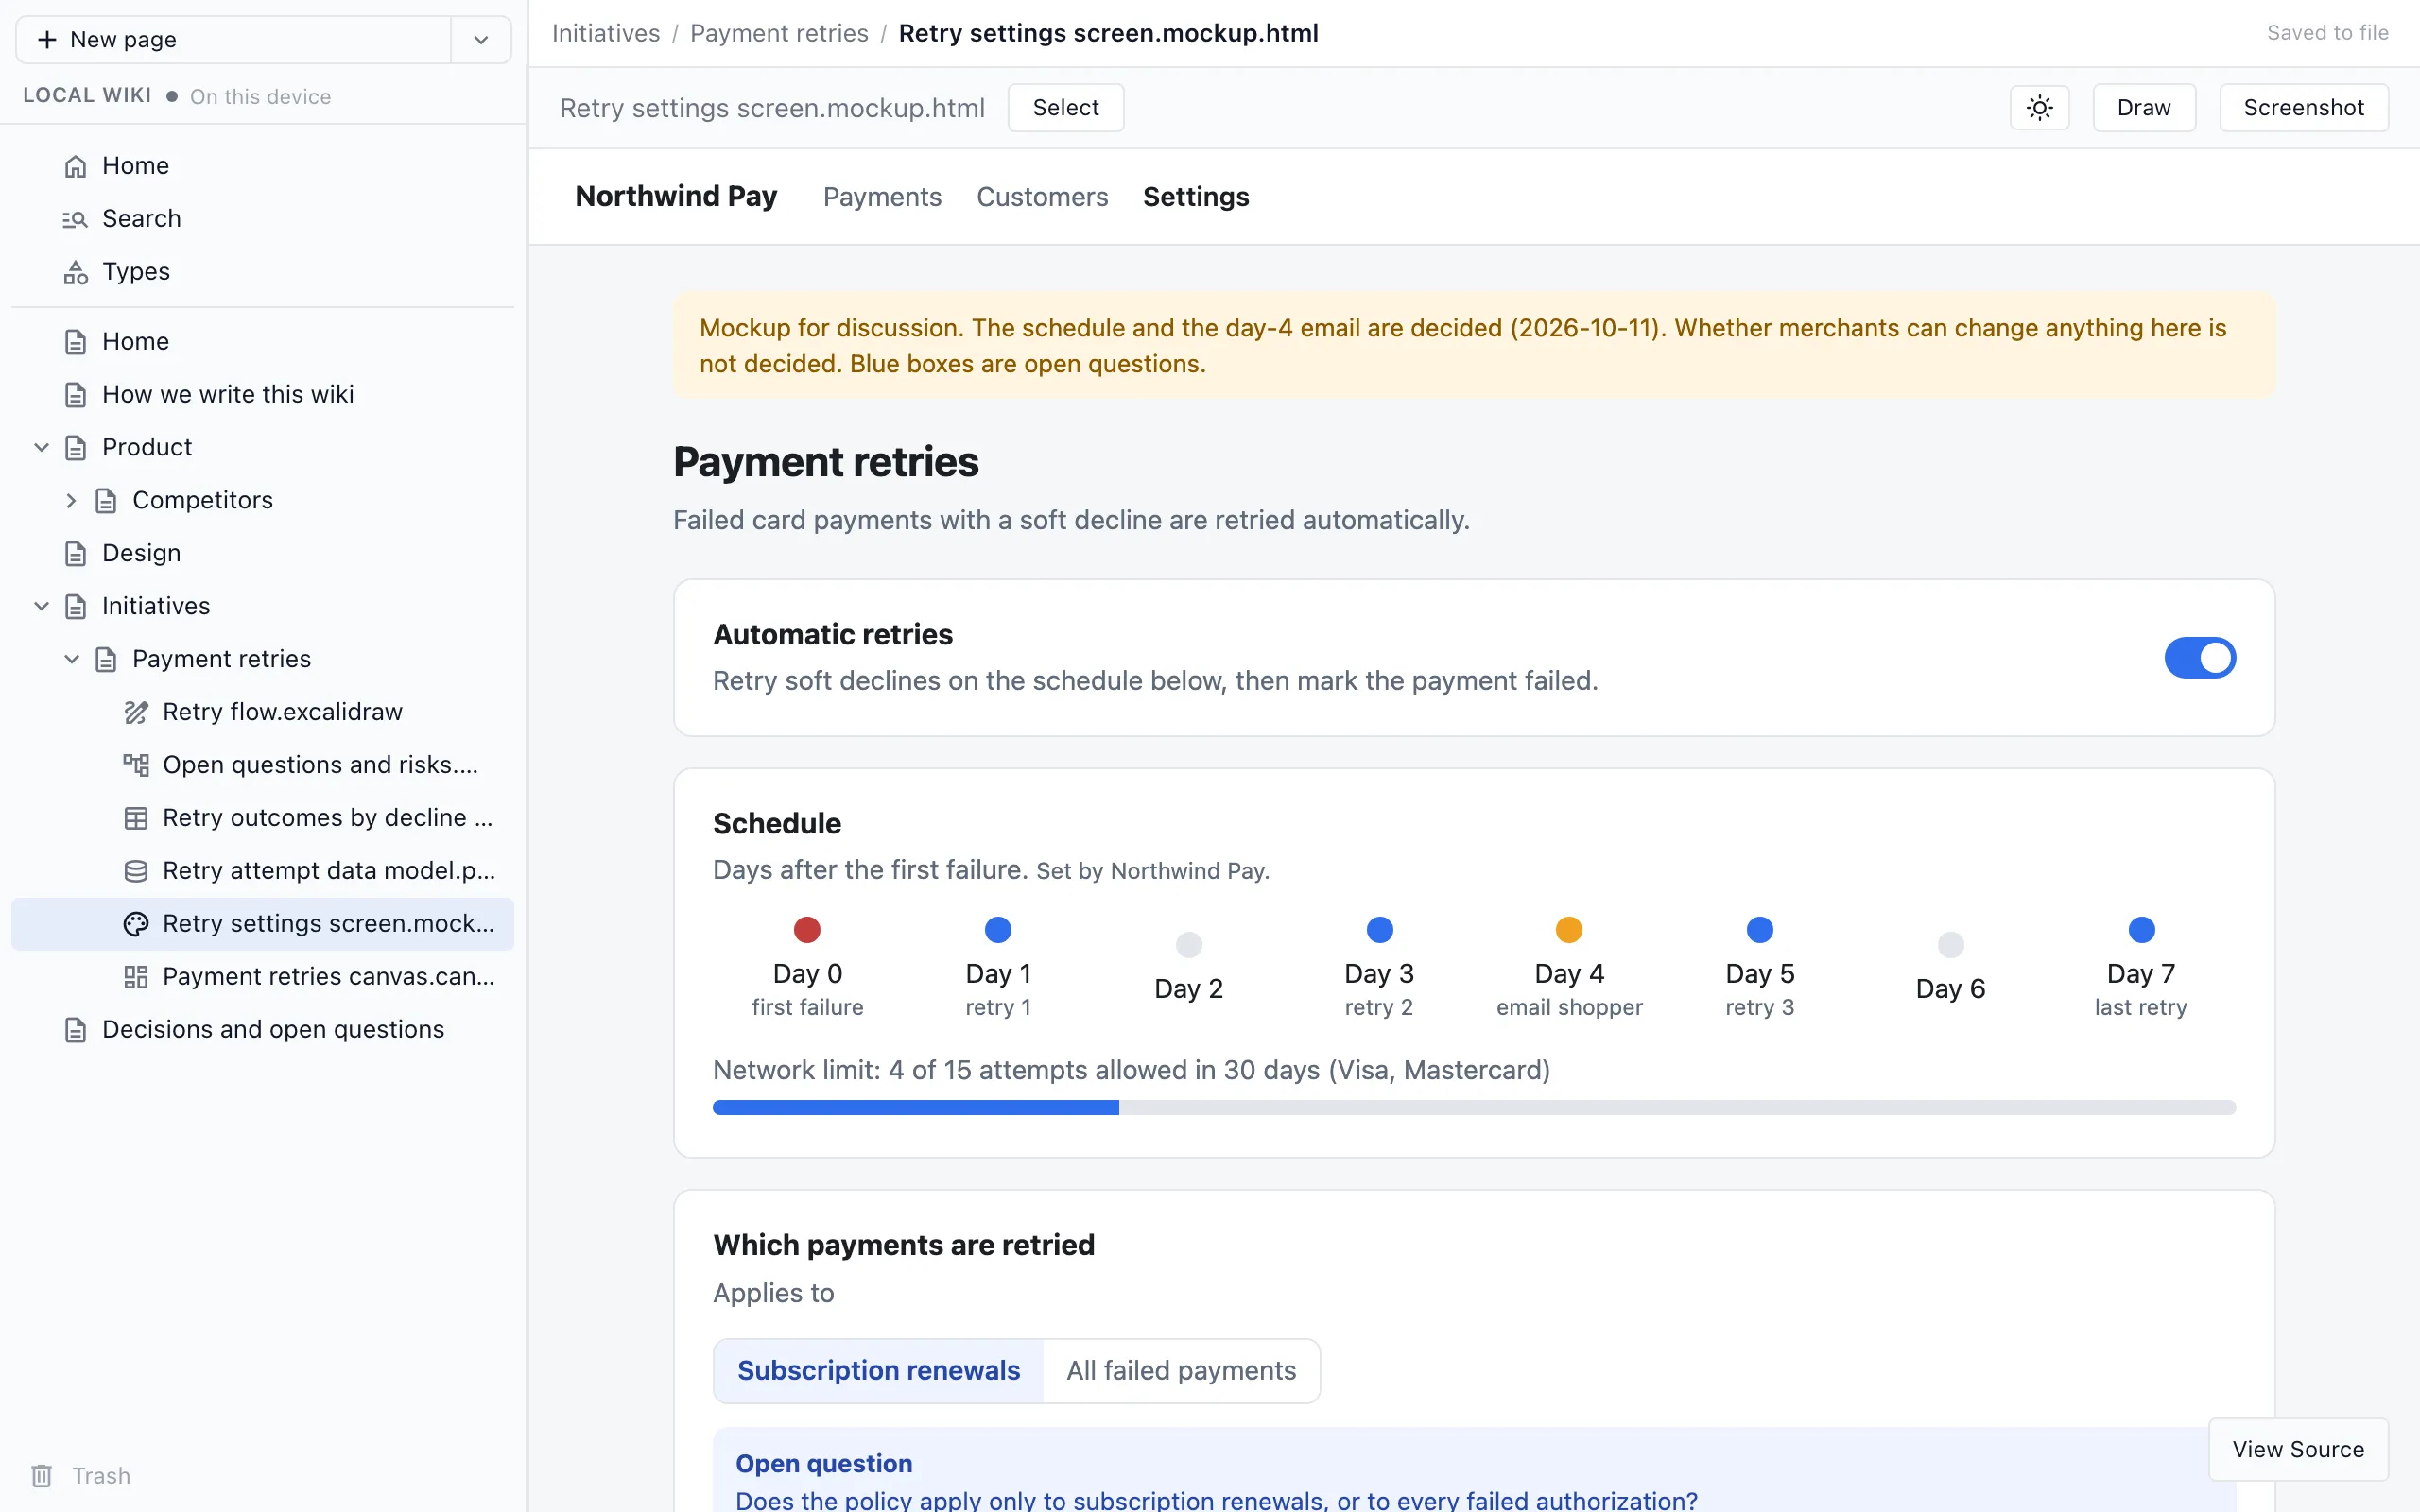Toggle light theme with the sun icon

[x=2039, y=108]
